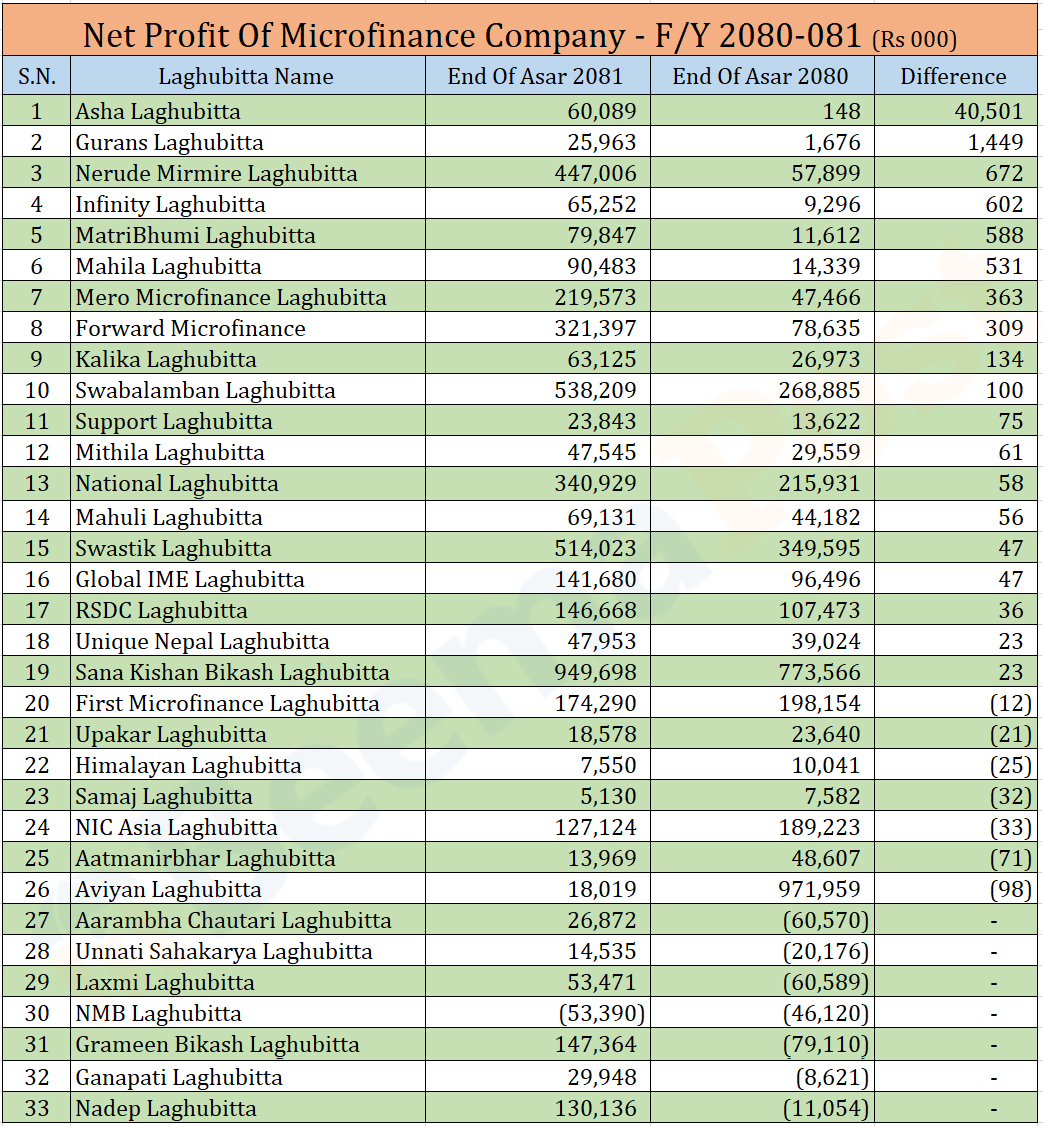Select the 'Sana Kishan Bikash Laghubitta' cell
This screenshot has width=1043, height=1127.
(x=232, y=672)
